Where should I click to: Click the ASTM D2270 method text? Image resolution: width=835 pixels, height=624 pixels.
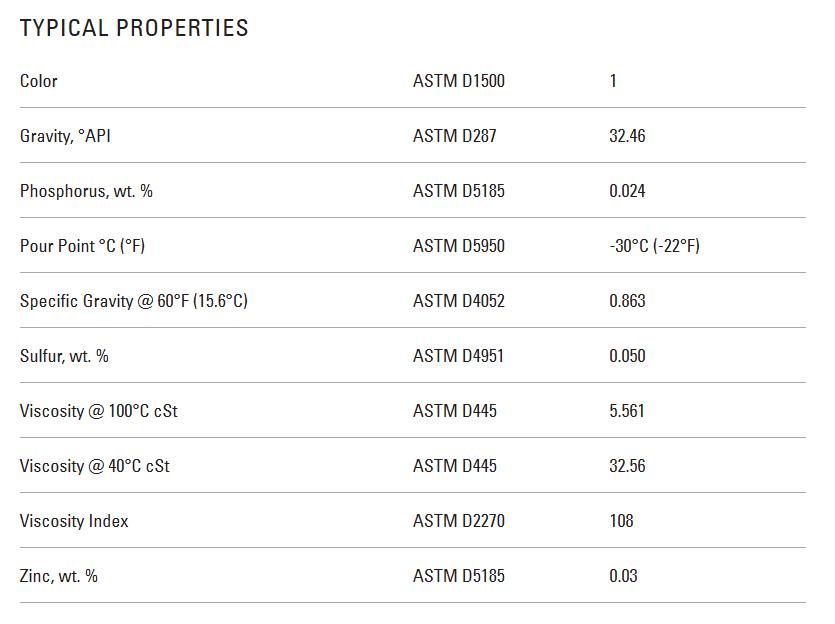(x=458, y=521)
